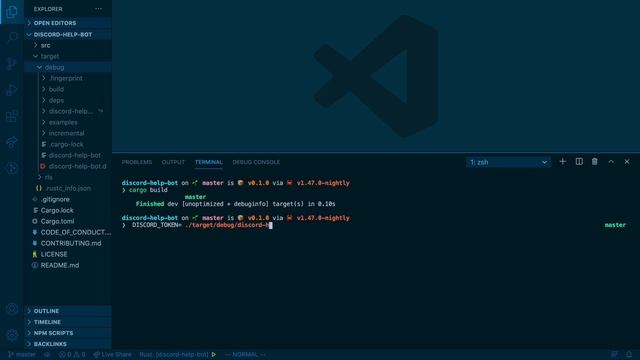Switch to the OUTPUT tab
Image resolution: width=640 pixels, height=360 pixels.
tap(173, 162)
